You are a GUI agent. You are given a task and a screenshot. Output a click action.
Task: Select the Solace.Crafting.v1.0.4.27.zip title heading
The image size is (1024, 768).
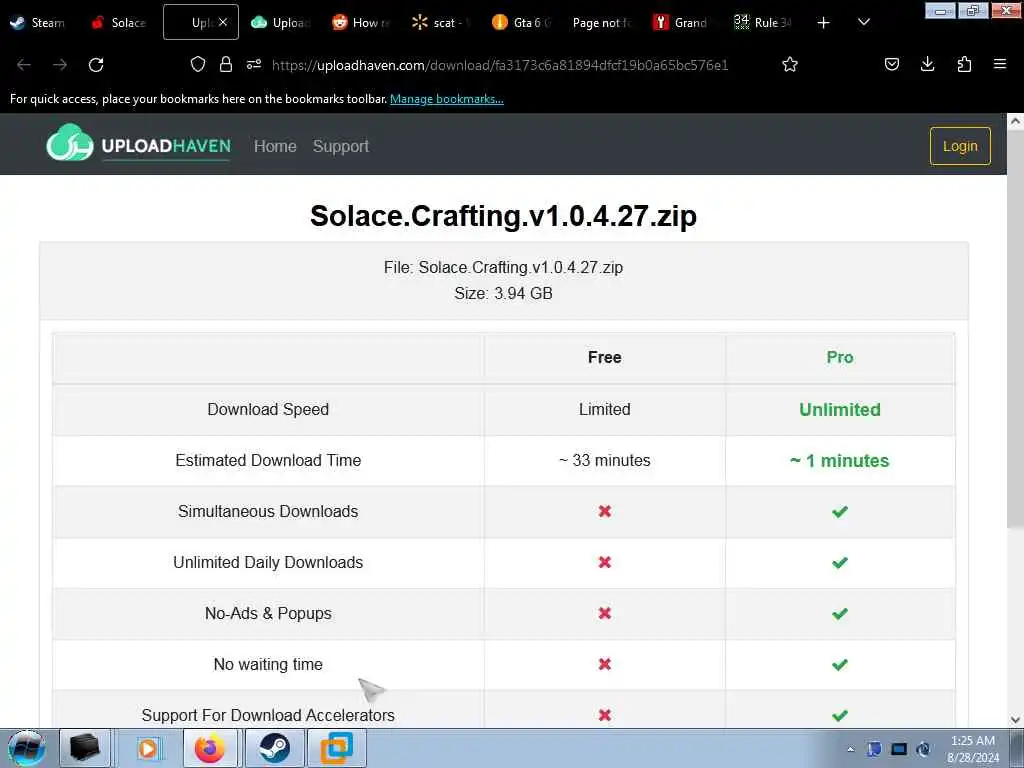[x=504, y=216]
